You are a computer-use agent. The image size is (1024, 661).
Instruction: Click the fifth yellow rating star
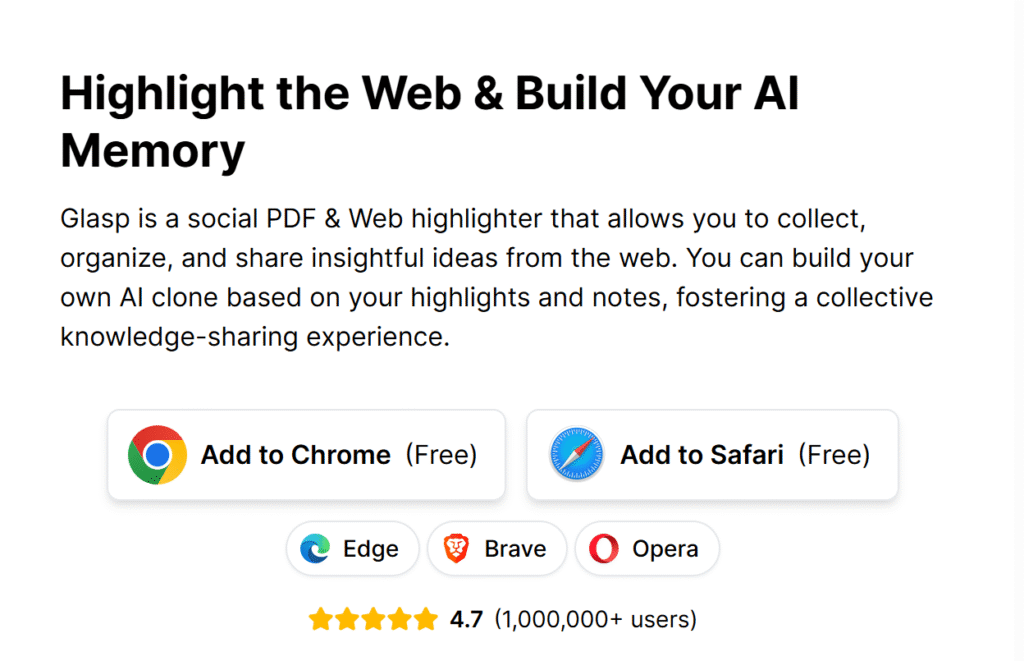pos(426,619)
